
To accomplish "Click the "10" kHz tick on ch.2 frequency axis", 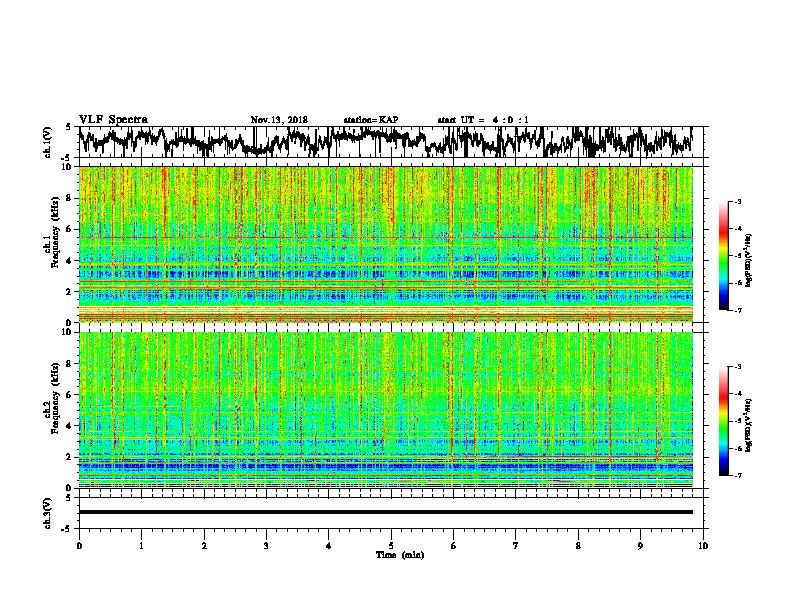I will point(68,332).
